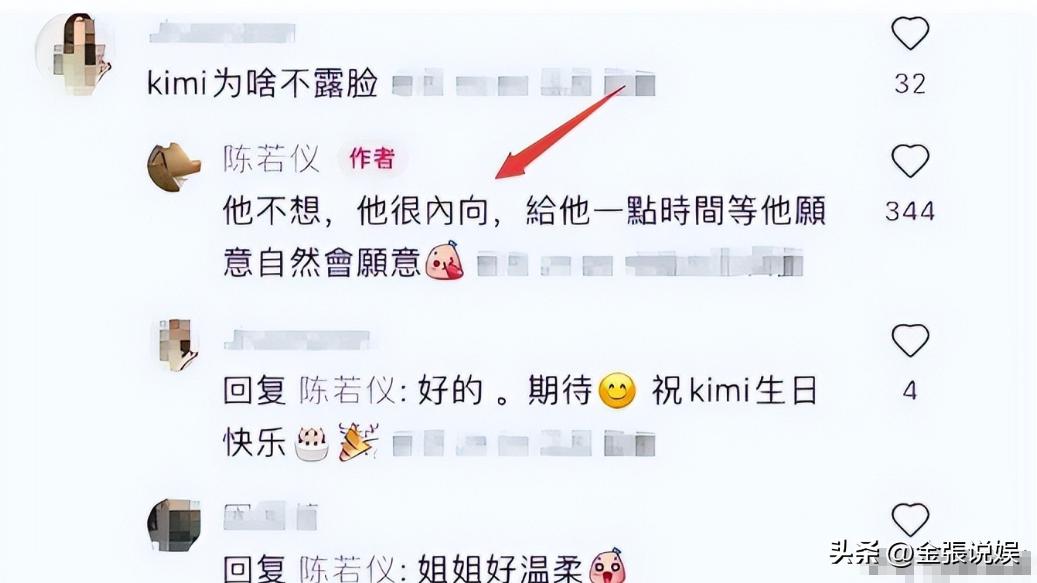Open avatar of the '姐姐好温柔' commenter
Screen dimensions: 1037x583
174,525
